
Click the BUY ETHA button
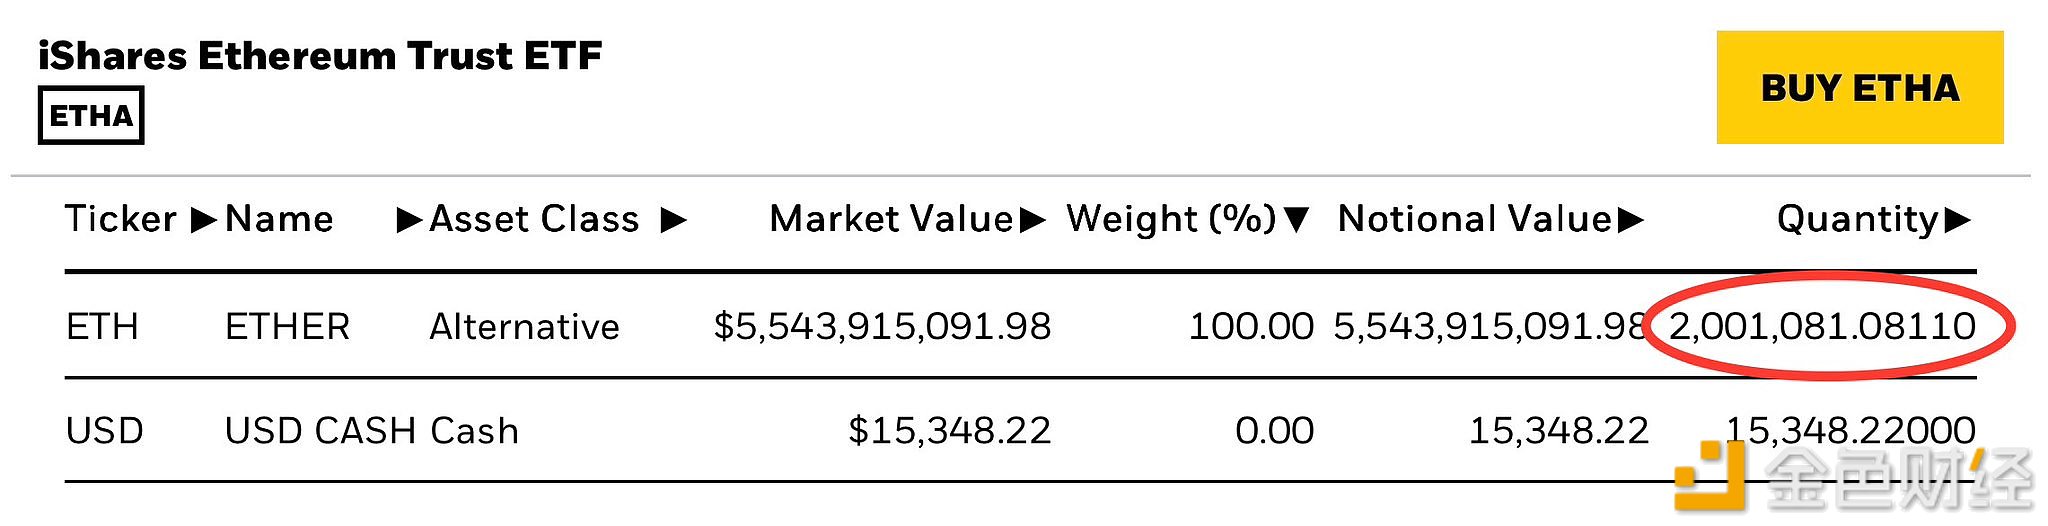[x=1859, y=88]
